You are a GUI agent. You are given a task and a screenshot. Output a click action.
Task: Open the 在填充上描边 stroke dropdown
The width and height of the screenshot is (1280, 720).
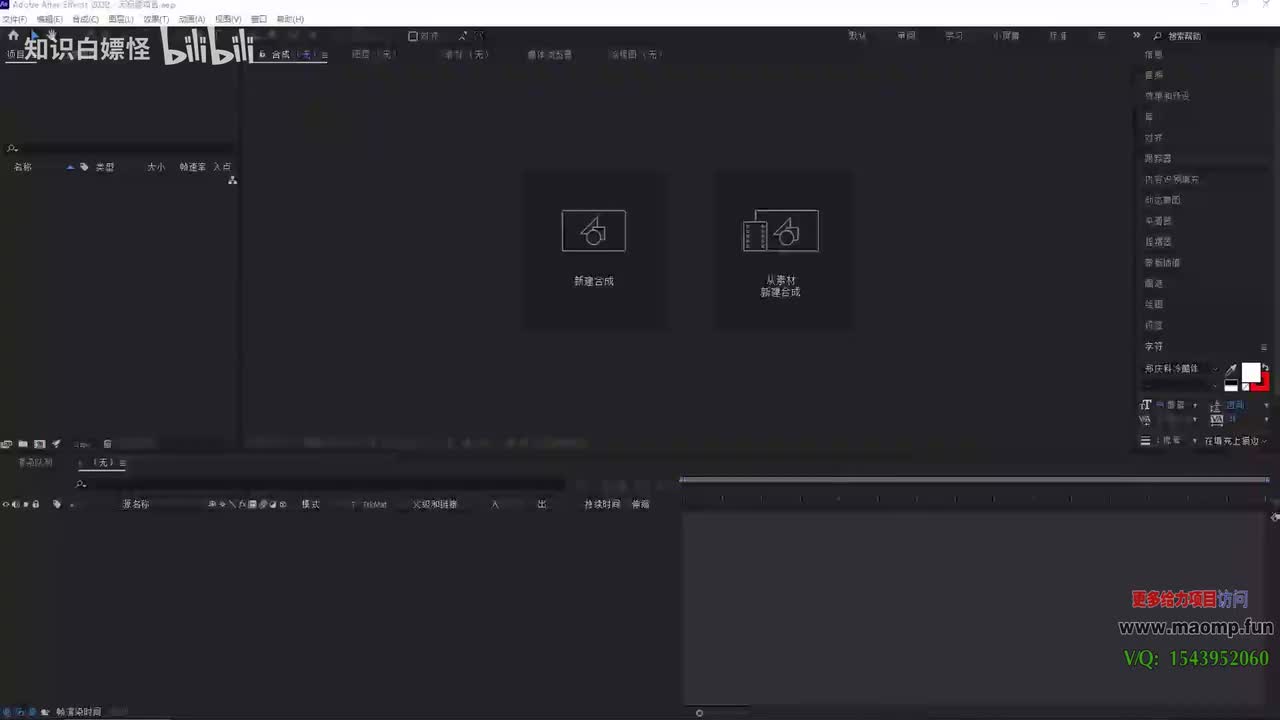1235,441
